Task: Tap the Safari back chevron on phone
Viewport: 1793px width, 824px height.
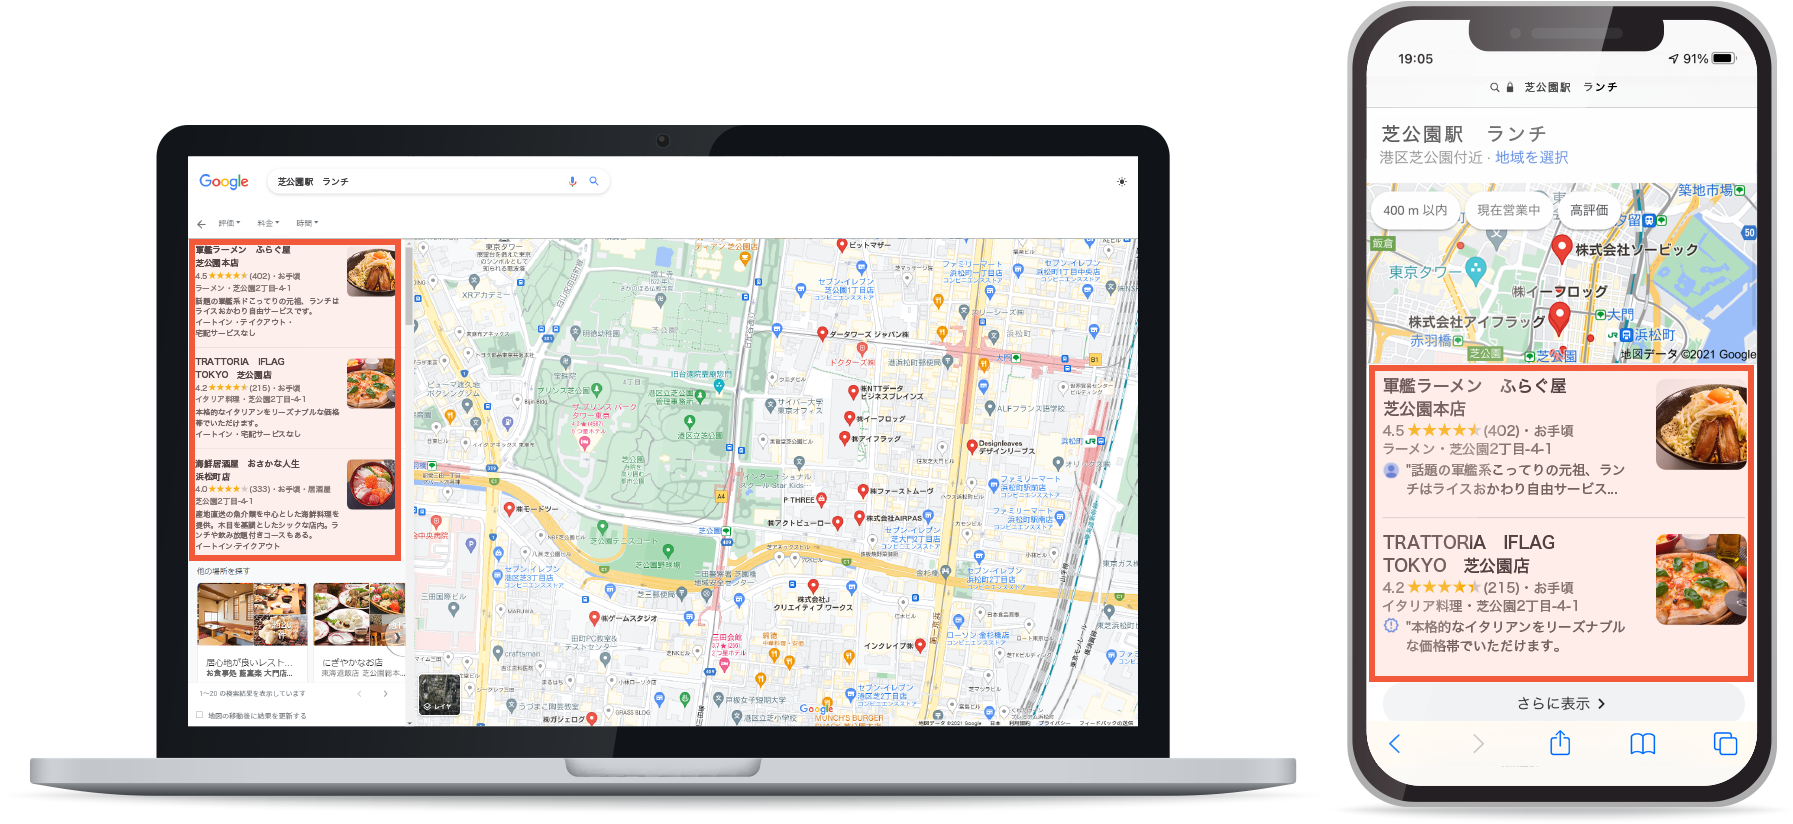Action: 1395,743
